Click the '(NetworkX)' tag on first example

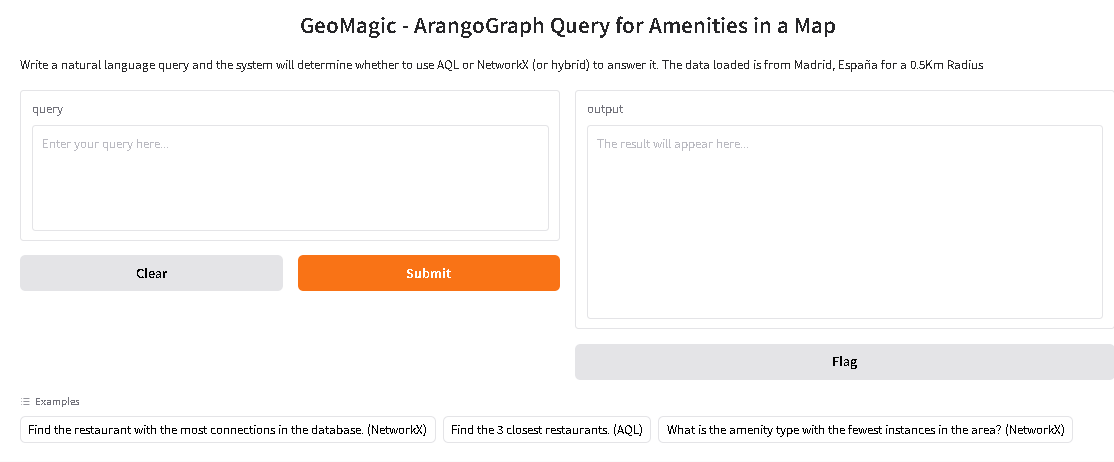point(397,430)
